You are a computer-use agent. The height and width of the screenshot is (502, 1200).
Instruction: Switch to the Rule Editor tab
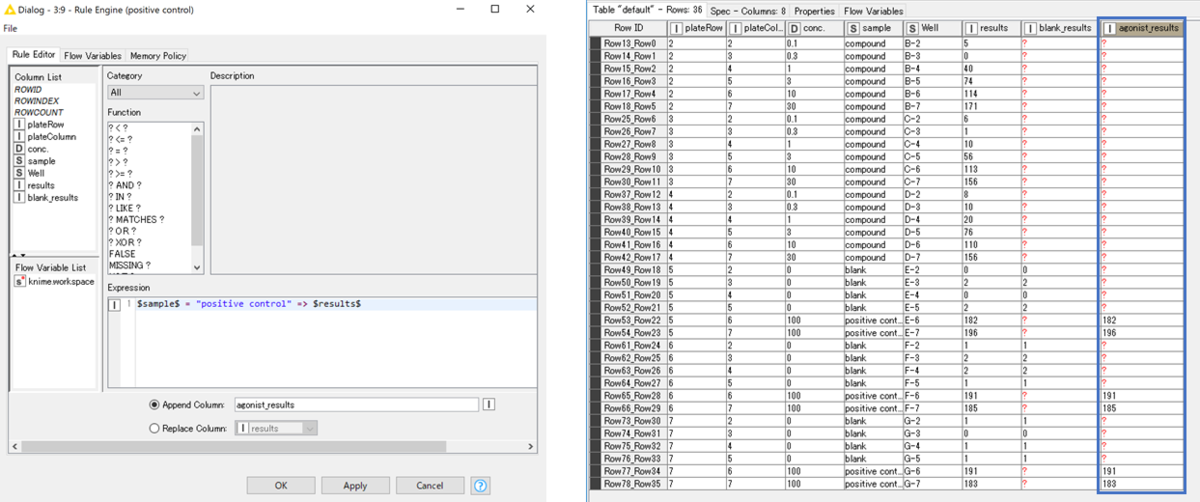tap(34, 55)
